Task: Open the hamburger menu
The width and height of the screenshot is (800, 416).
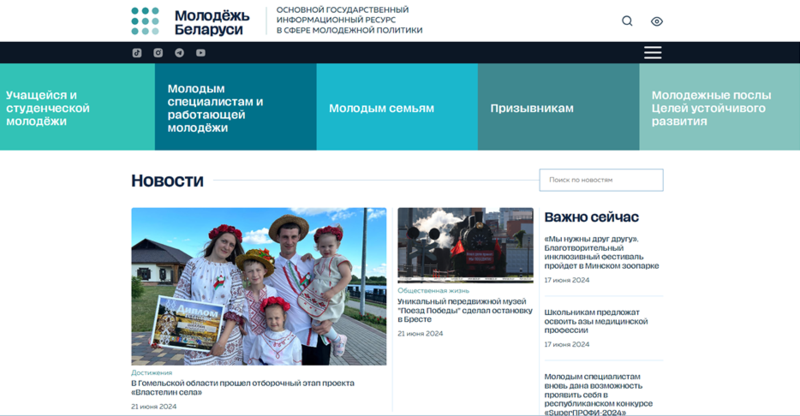Action: [653, 53]
